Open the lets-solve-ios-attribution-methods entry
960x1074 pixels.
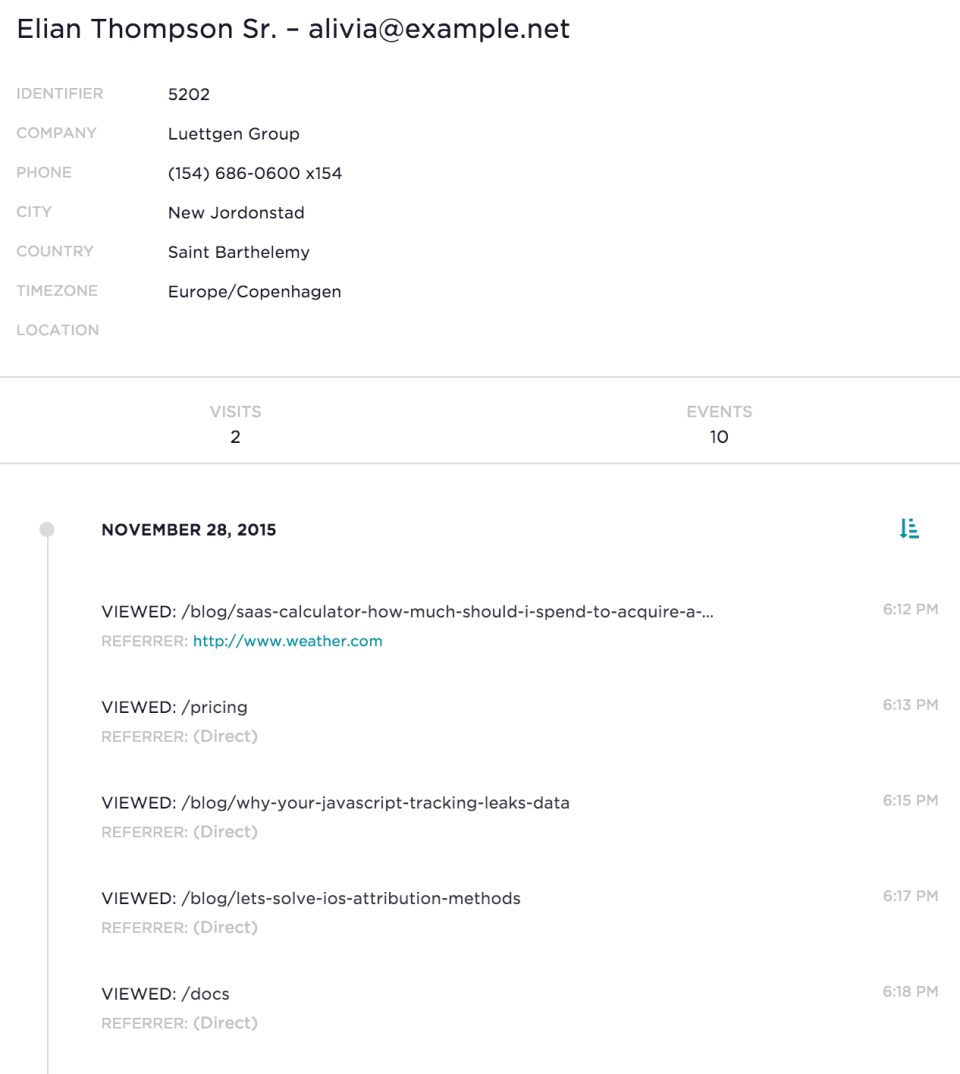tap(310, 898)
